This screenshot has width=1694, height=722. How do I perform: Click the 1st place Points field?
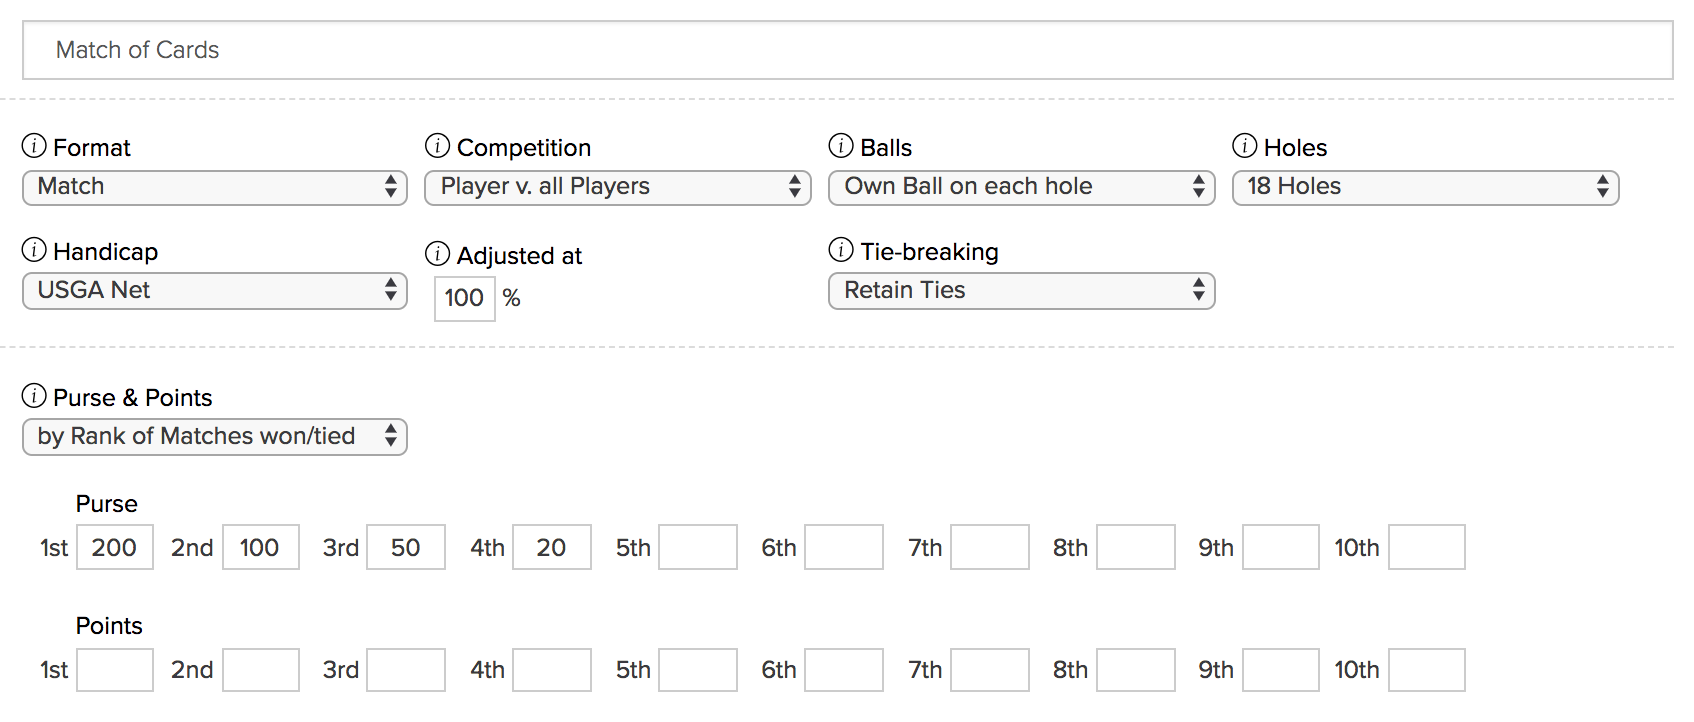click(x=114, y=670)
